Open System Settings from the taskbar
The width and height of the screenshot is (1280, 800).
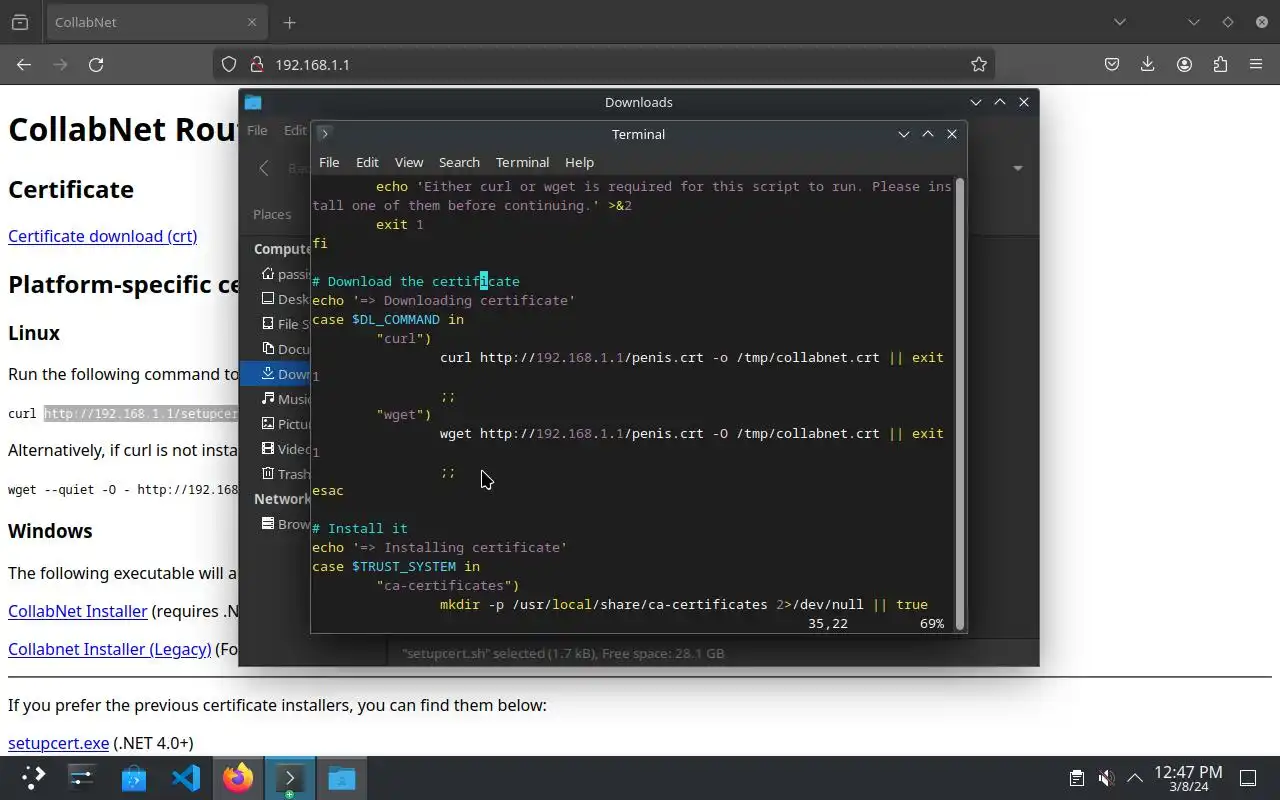[81, 778]
